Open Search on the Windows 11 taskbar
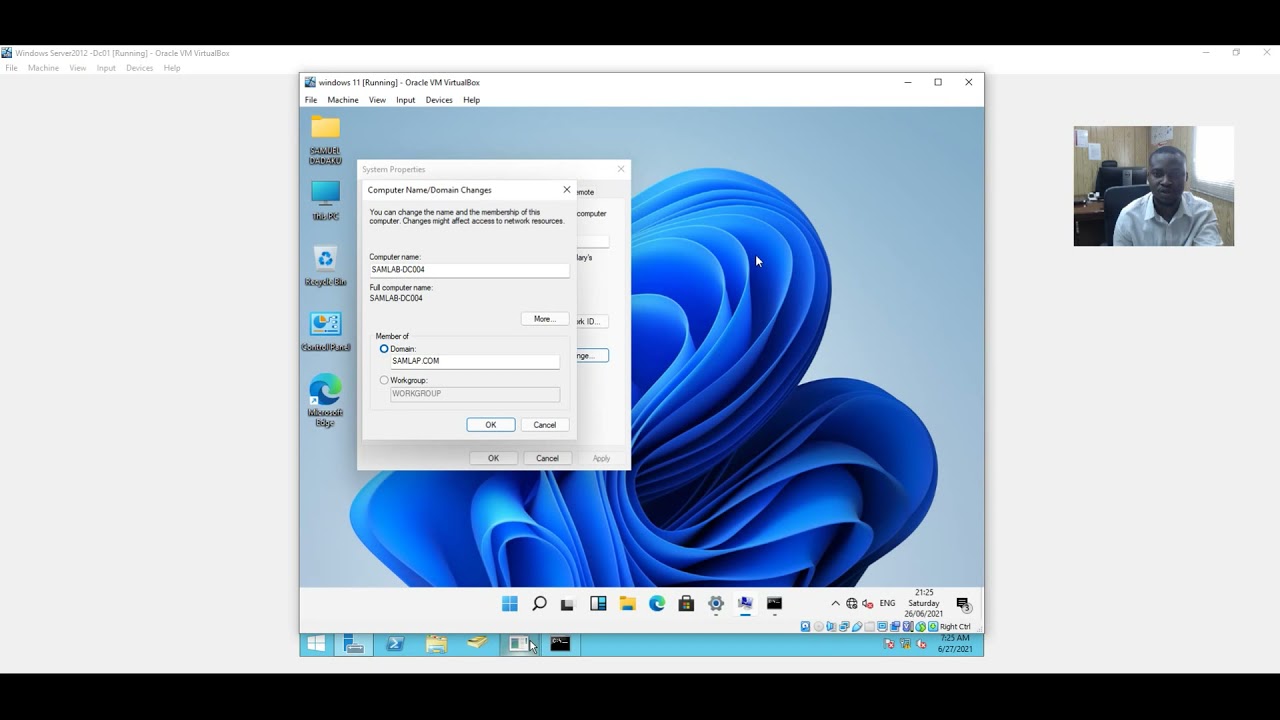The height and width of the screenshot is (720, 1280). click(x=539, y=603)
